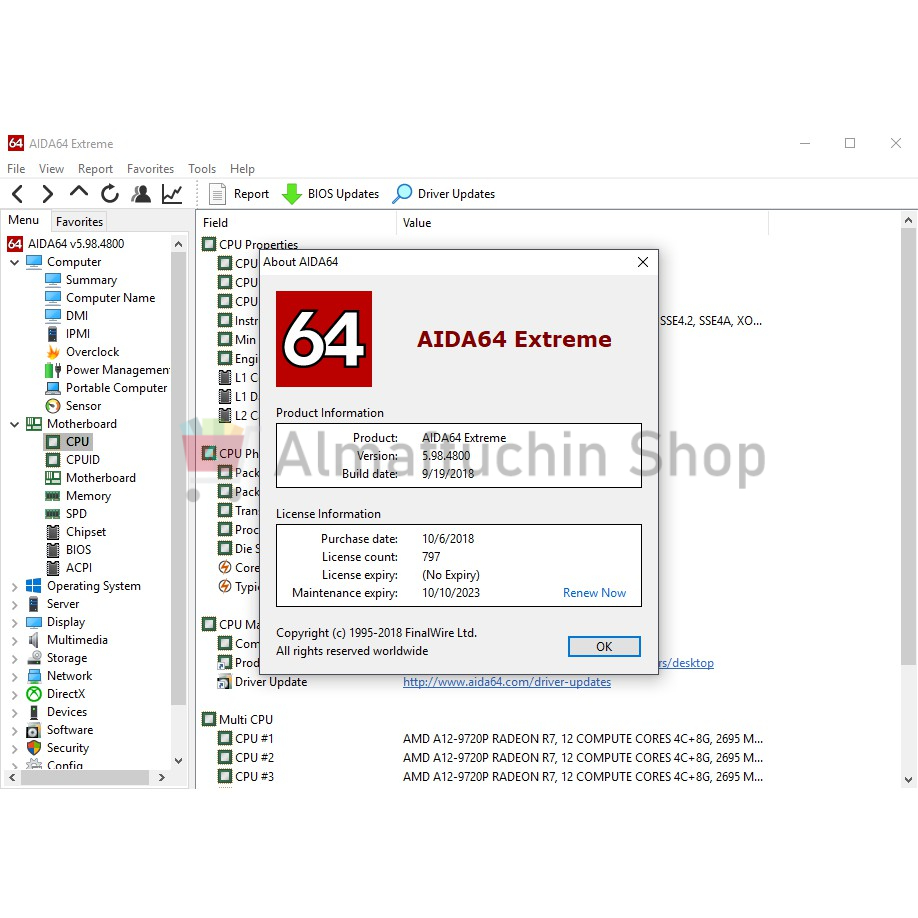This screenshot has height=918, width=918.
Task: Select Summary in the Computer tree
Action: pos(91,280)
